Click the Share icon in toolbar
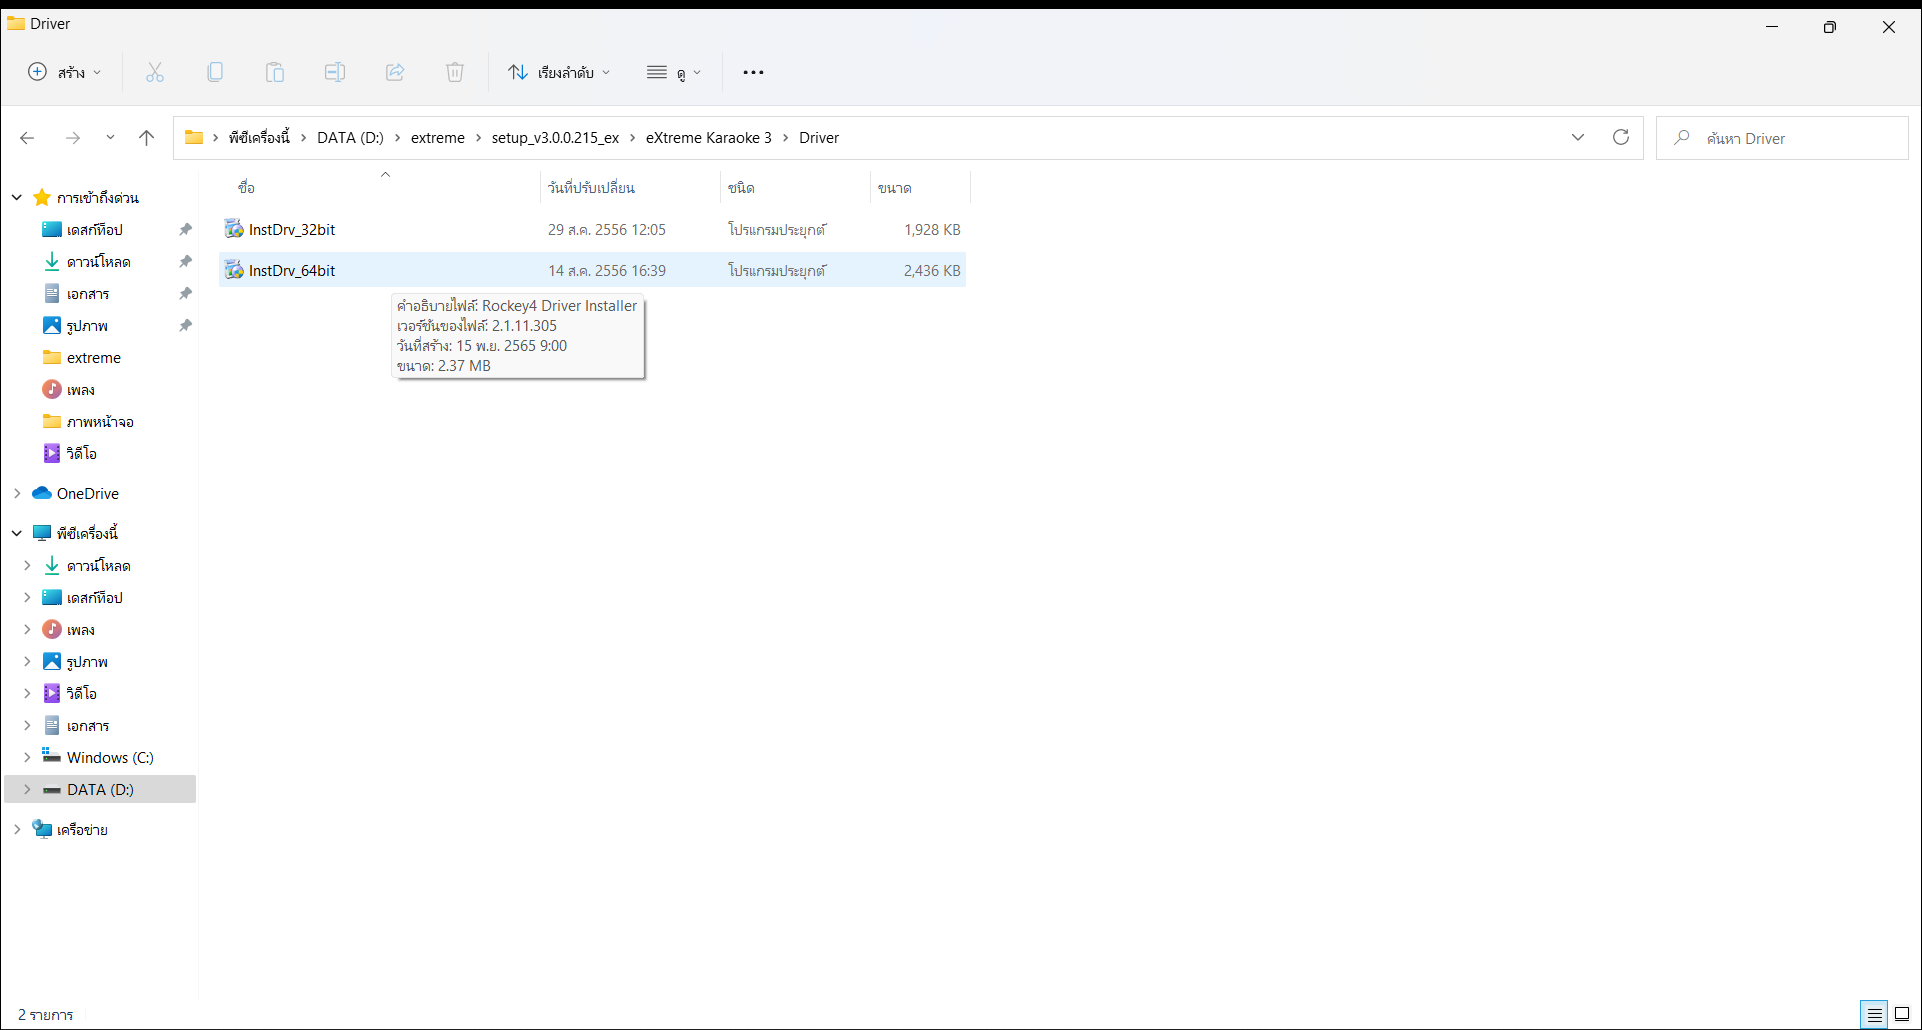Screen dimensions: 1922x1030 [395, 72]
